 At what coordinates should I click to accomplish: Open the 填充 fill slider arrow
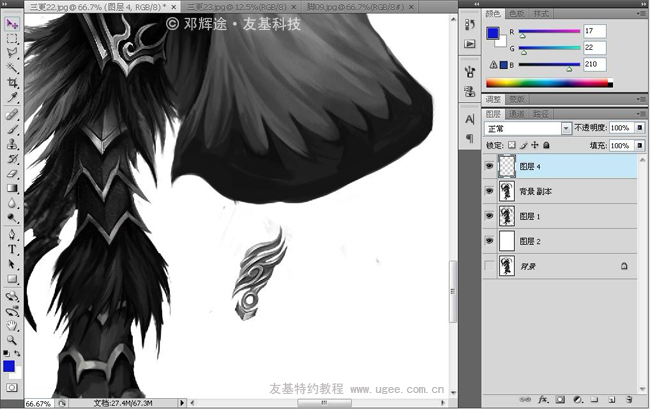640,145
